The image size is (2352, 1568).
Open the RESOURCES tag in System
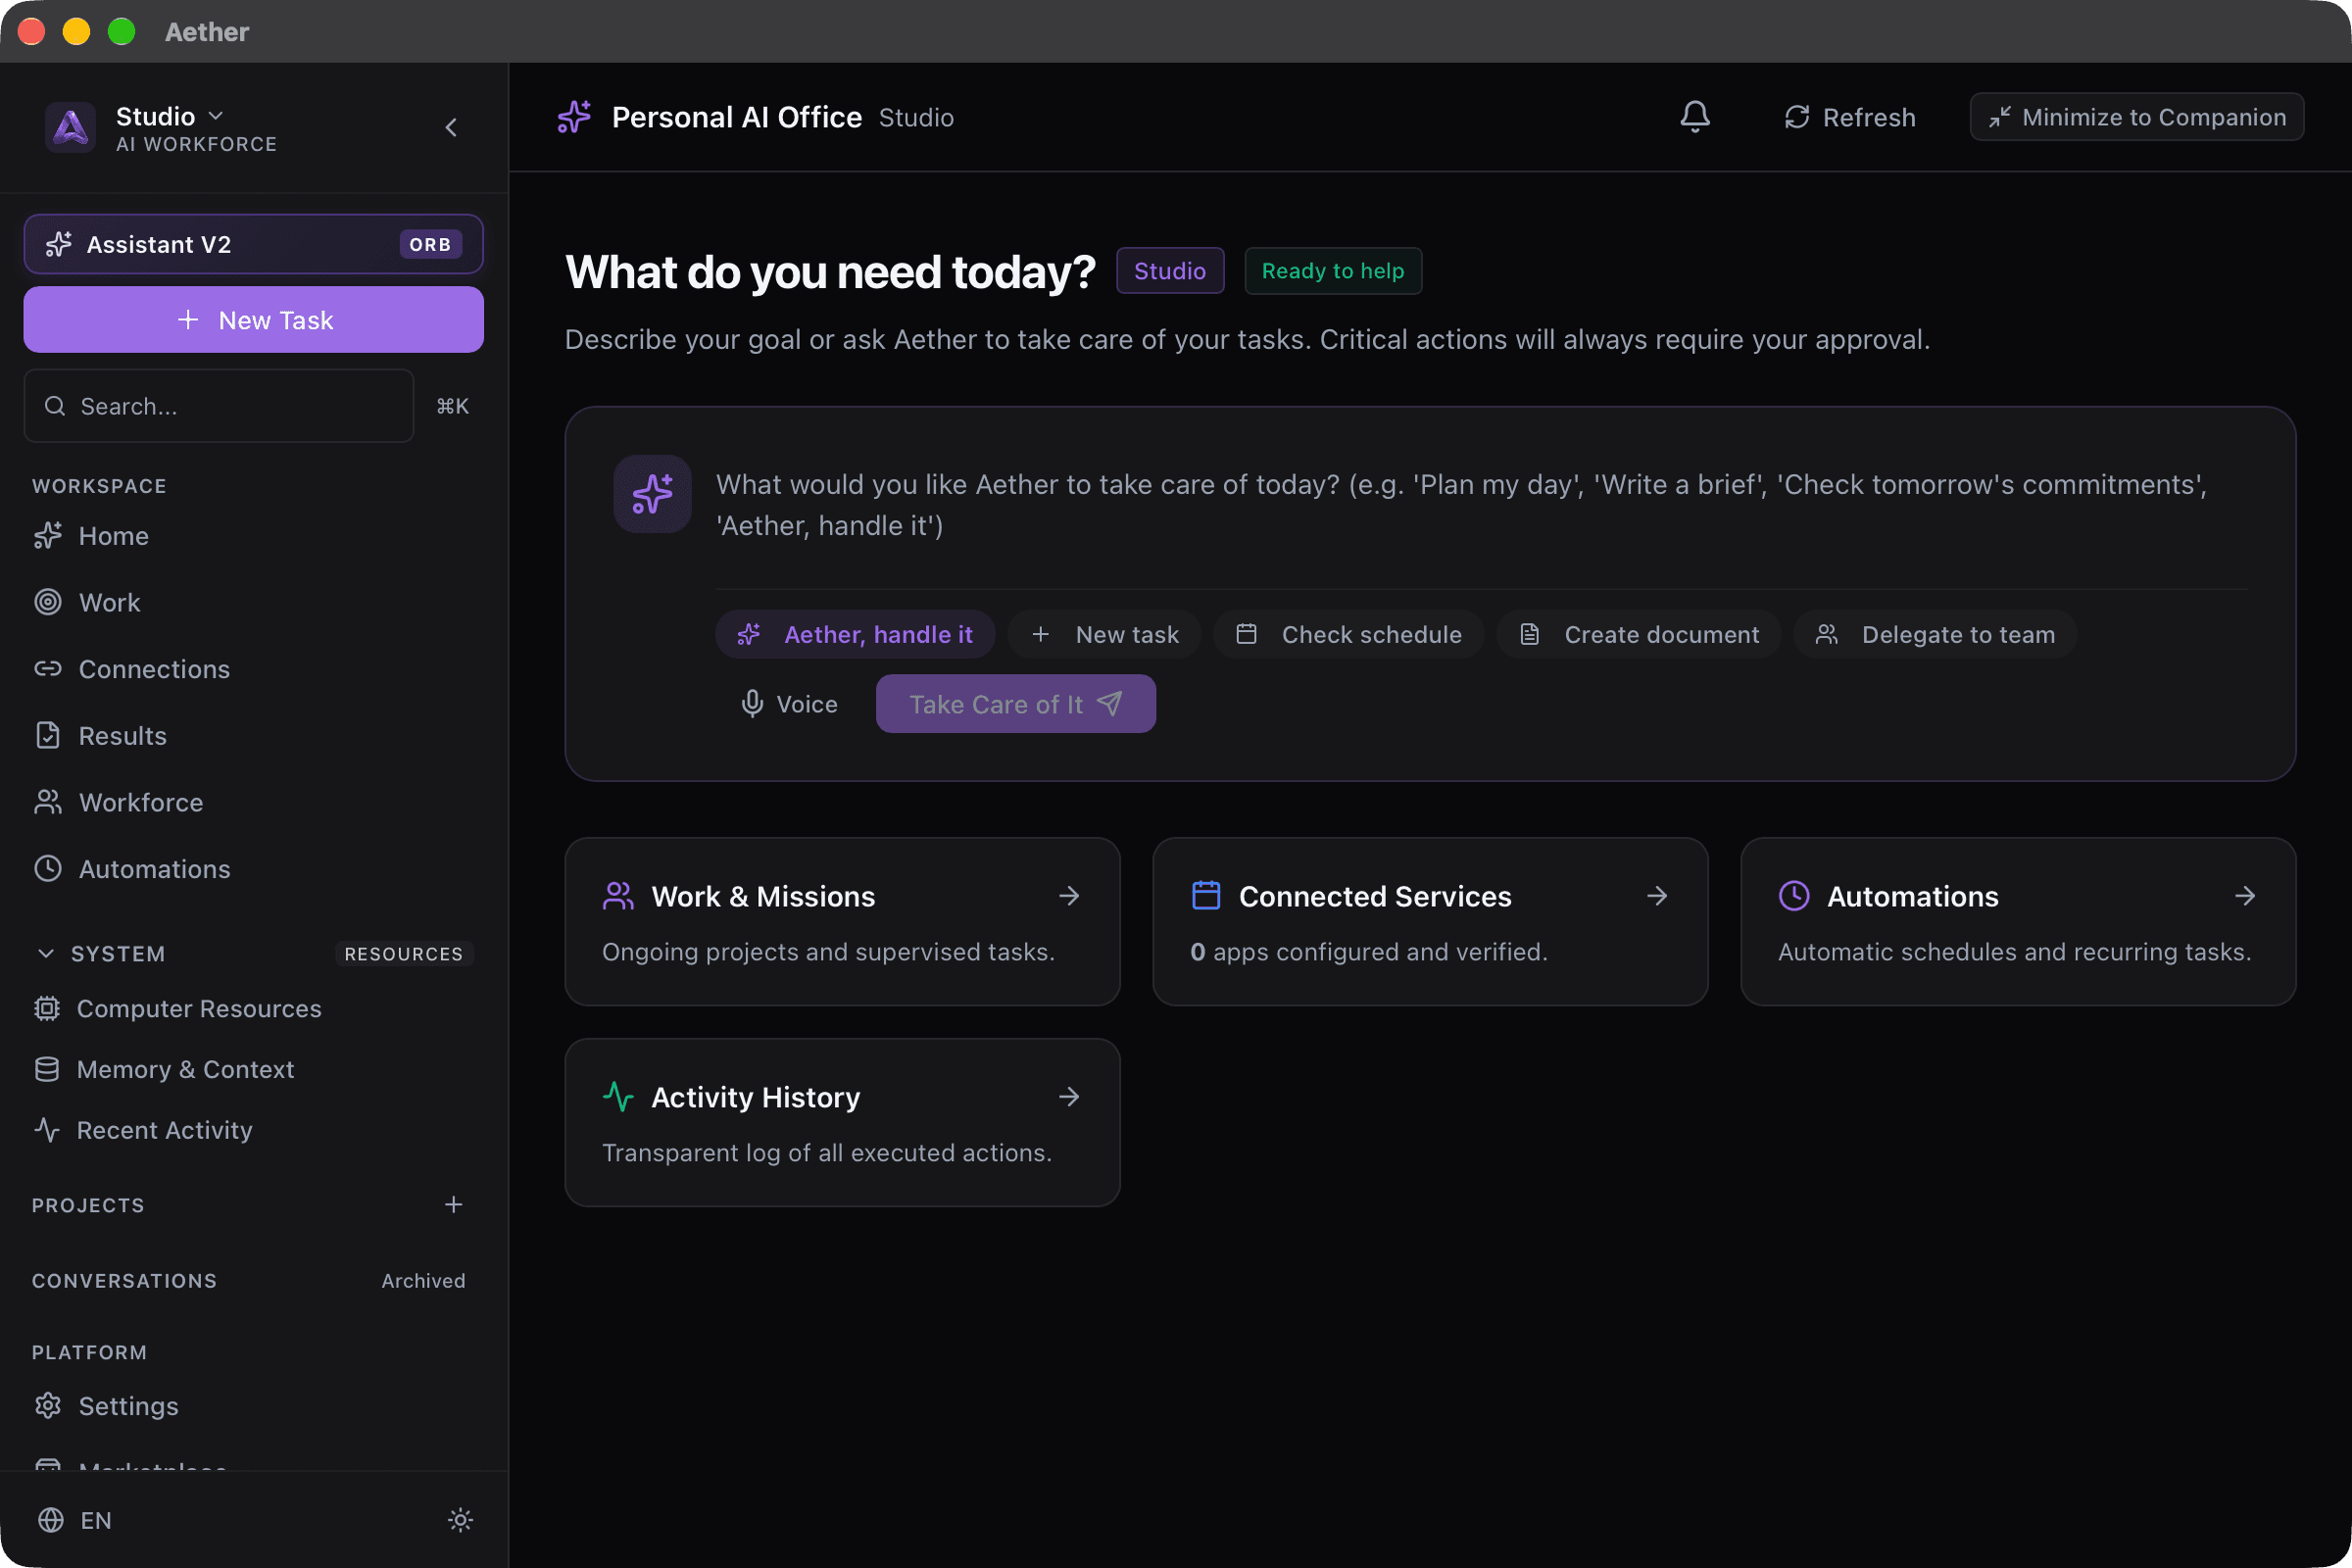[x=404, y=954]
